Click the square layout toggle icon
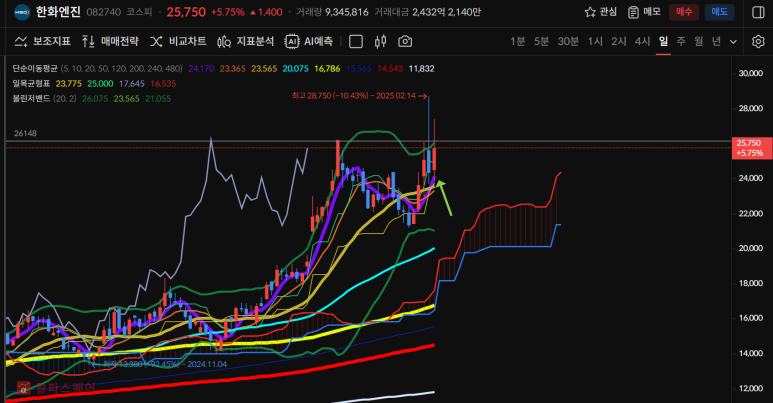Image resolution: width=773 pixels, height=403 pixels. 355,42
